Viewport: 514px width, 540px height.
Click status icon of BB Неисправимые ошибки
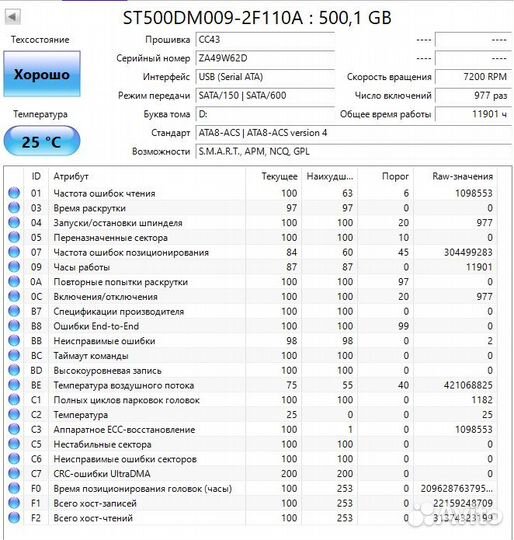(x=14, y=341)
